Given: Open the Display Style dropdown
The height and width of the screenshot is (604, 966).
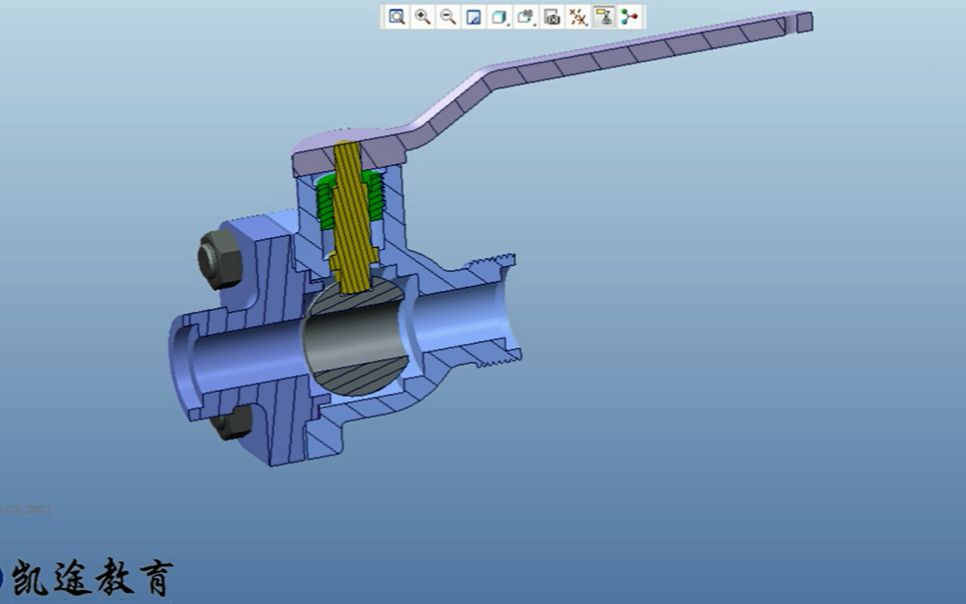Looking at the screenshot, I should pos(500,17).
